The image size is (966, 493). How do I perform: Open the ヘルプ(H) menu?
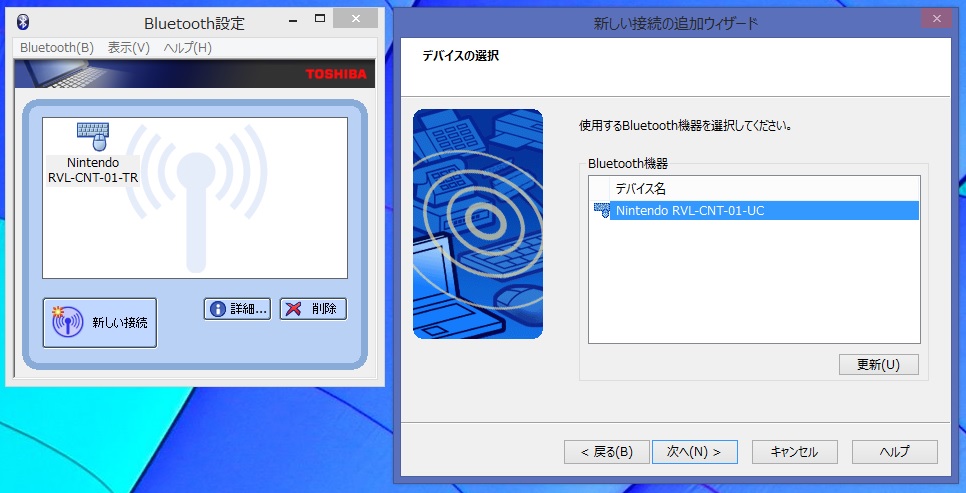188,48
